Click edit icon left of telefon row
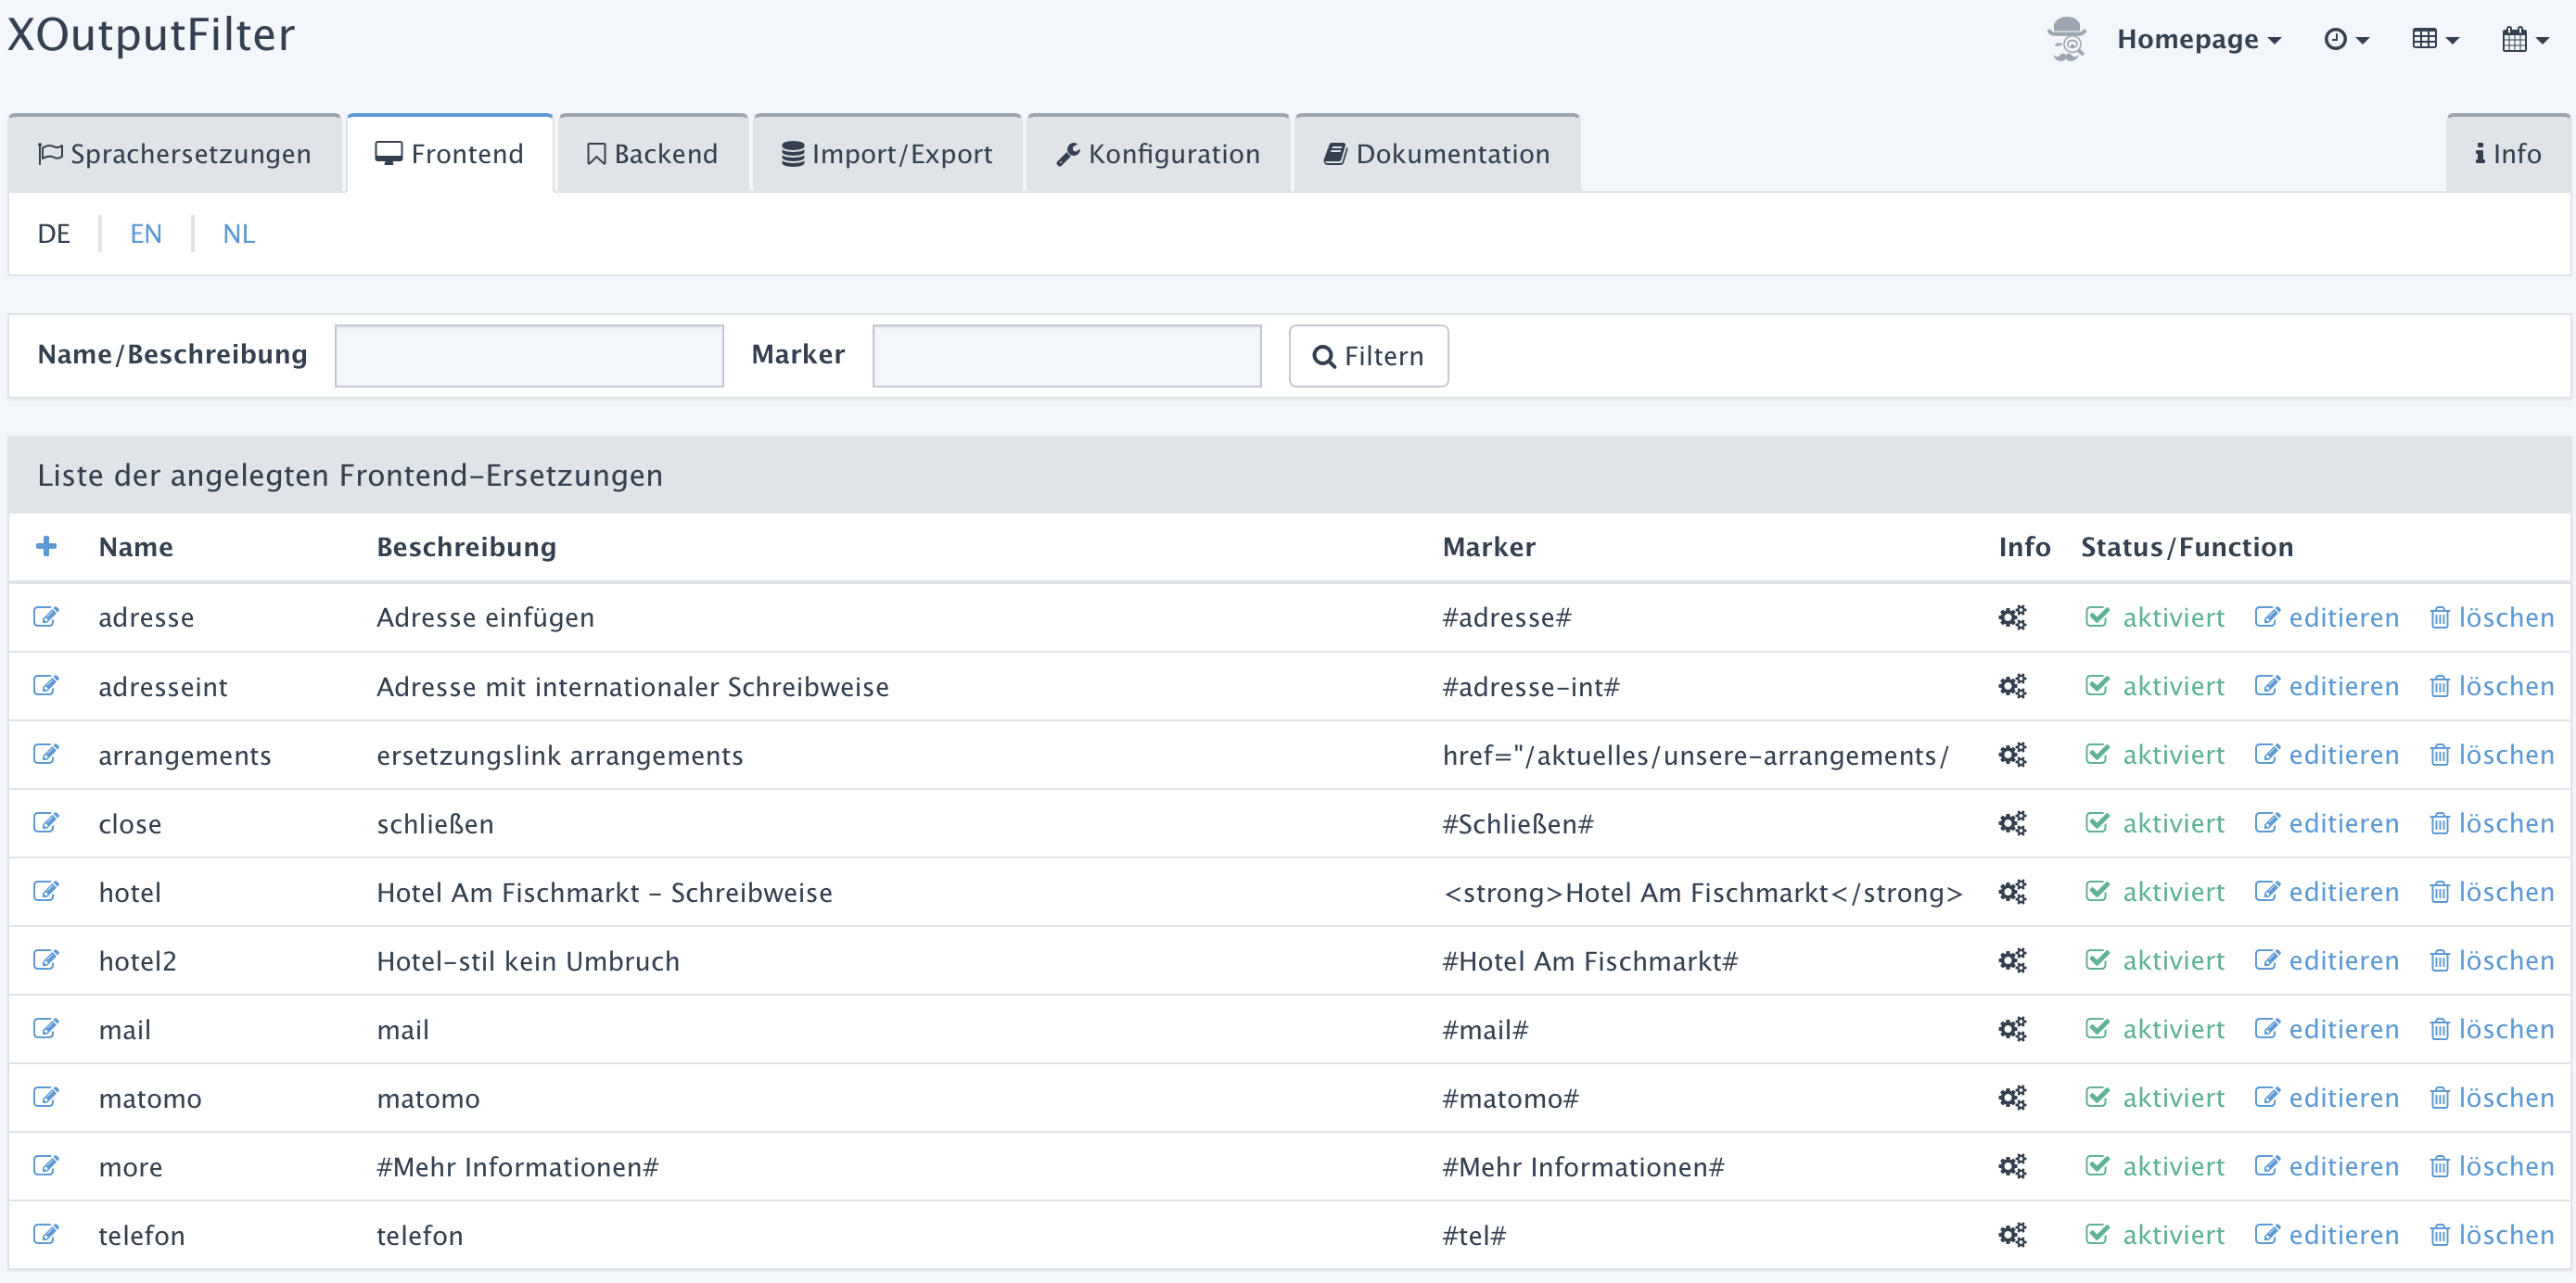This screenshot has height=1283, width=2576. (x=46, y=1235)
